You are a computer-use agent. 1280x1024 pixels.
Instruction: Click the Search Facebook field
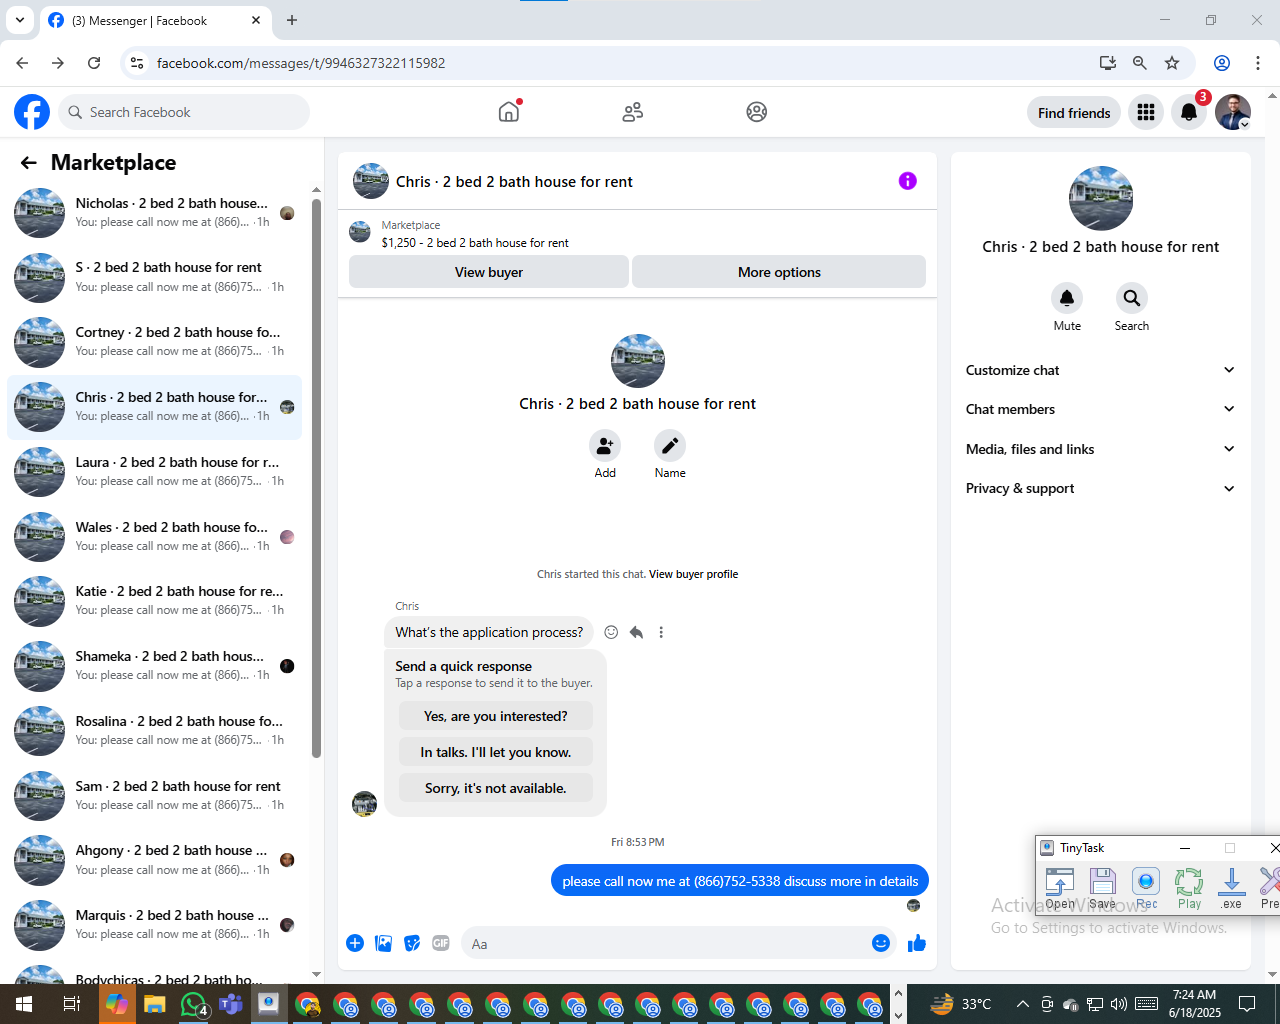(184, 112)
